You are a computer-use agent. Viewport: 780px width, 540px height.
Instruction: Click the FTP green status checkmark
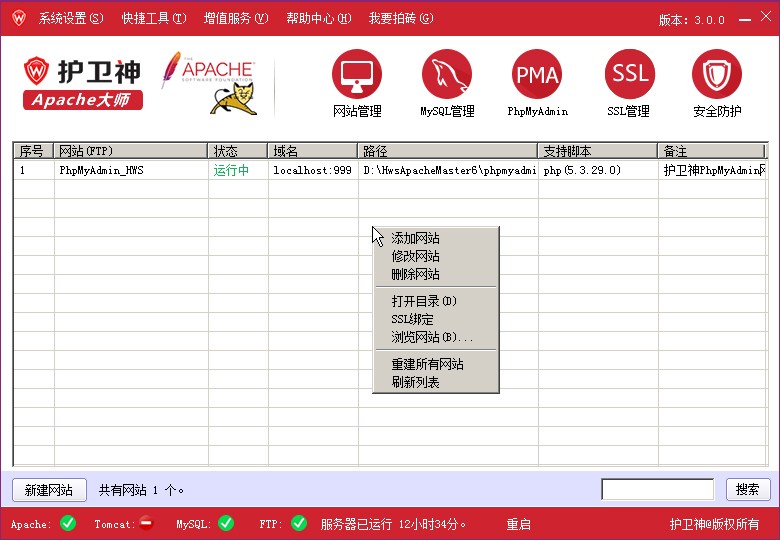pos(298,523)
